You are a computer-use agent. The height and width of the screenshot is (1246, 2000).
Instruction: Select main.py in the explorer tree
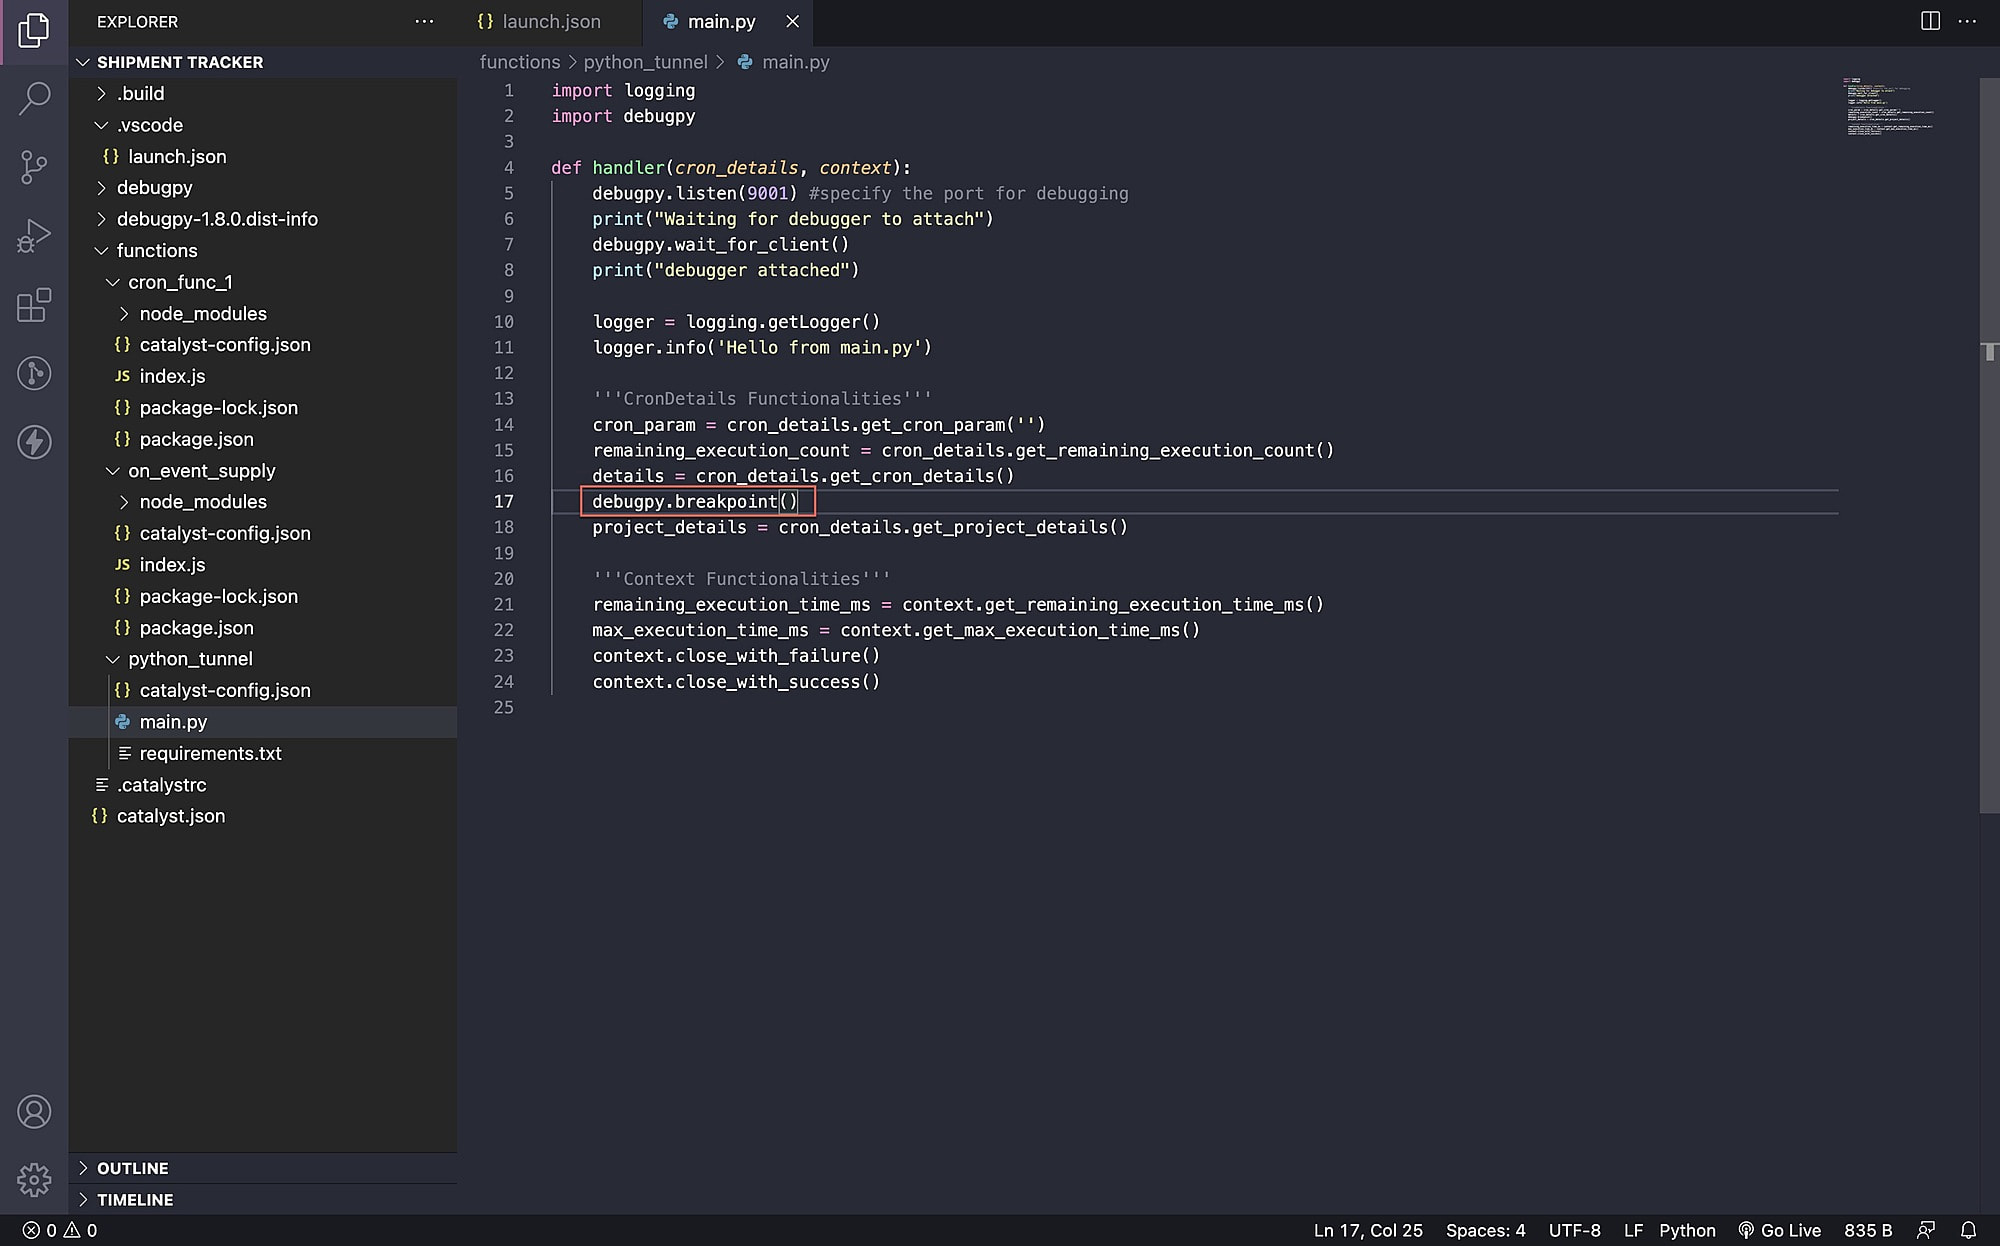coord(264,722)
